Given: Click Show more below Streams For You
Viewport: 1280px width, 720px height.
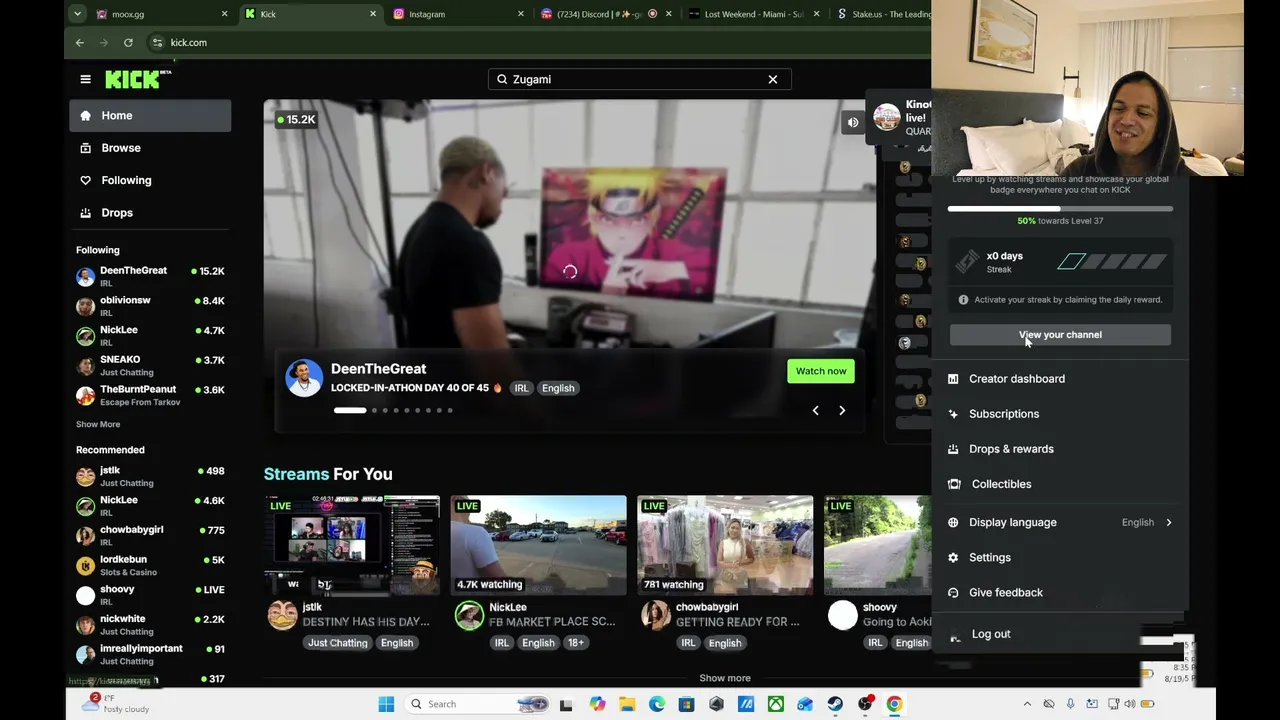Looking at the screenshot, I should coord(725,678).
